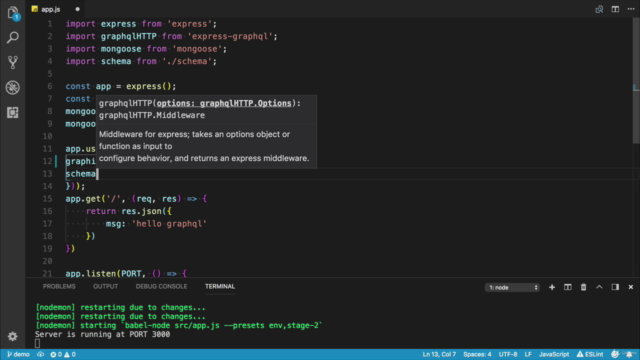The height and width of the screenshot is (360, 640).
Task: Click 'mongoose' identifier on line 3
Action: (x=121, y=49)
